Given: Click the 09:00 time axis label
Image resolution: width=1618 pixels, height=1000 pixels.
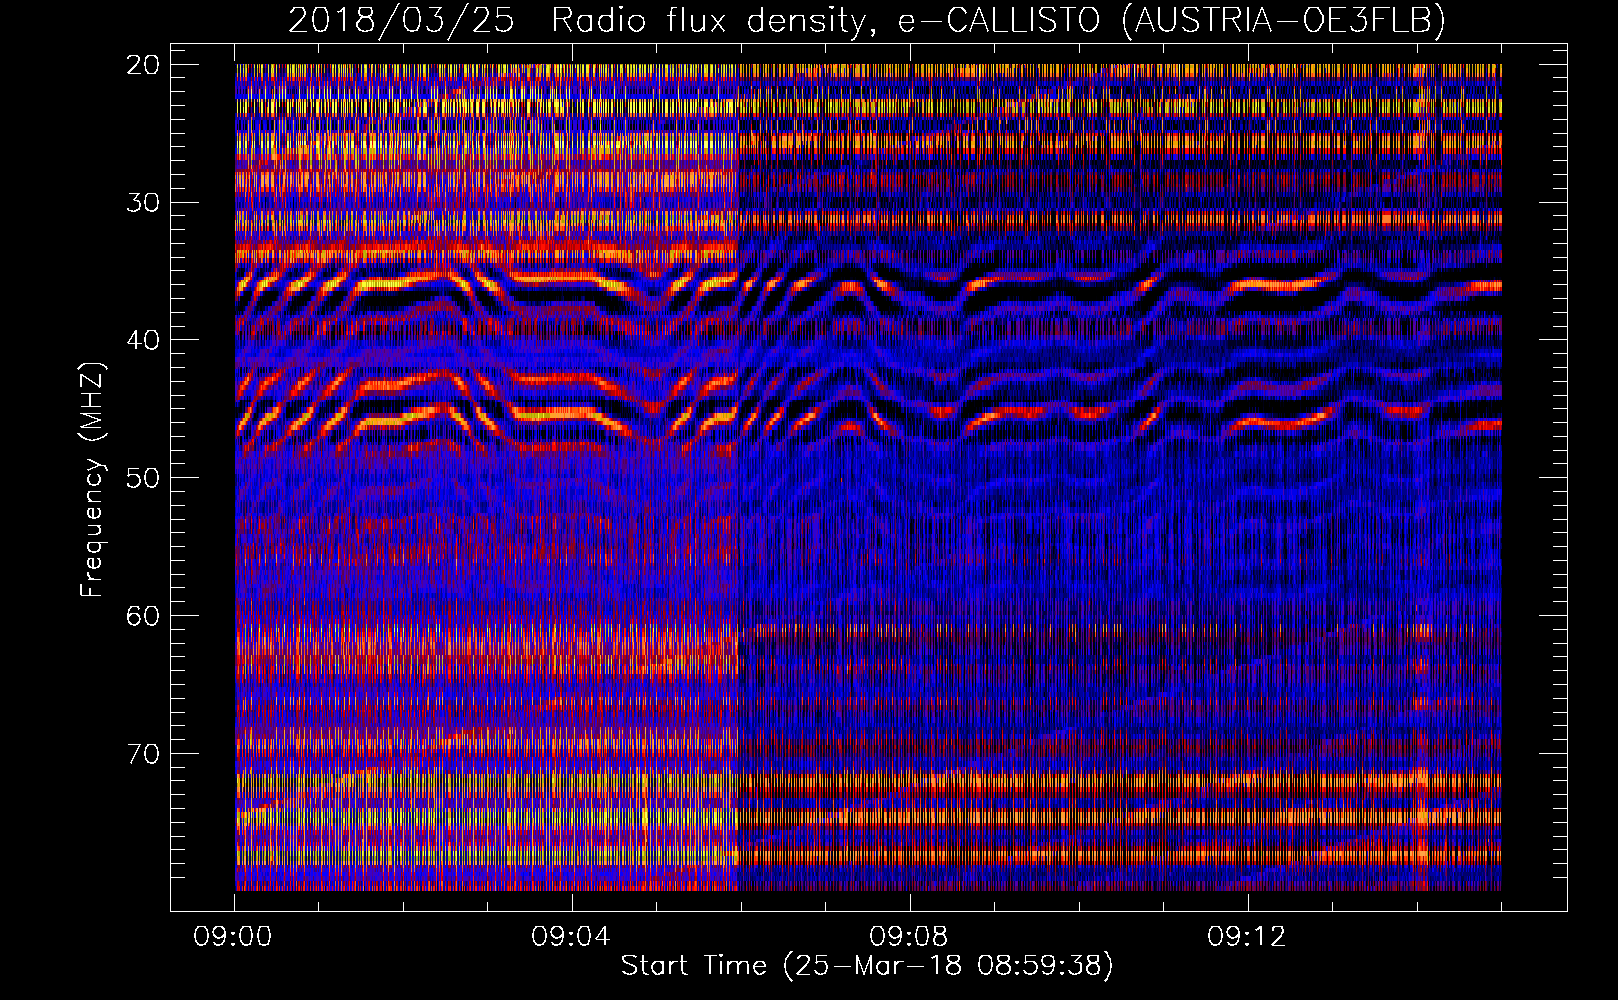Looking at the screenshot, I should click(x=233, y=937).
